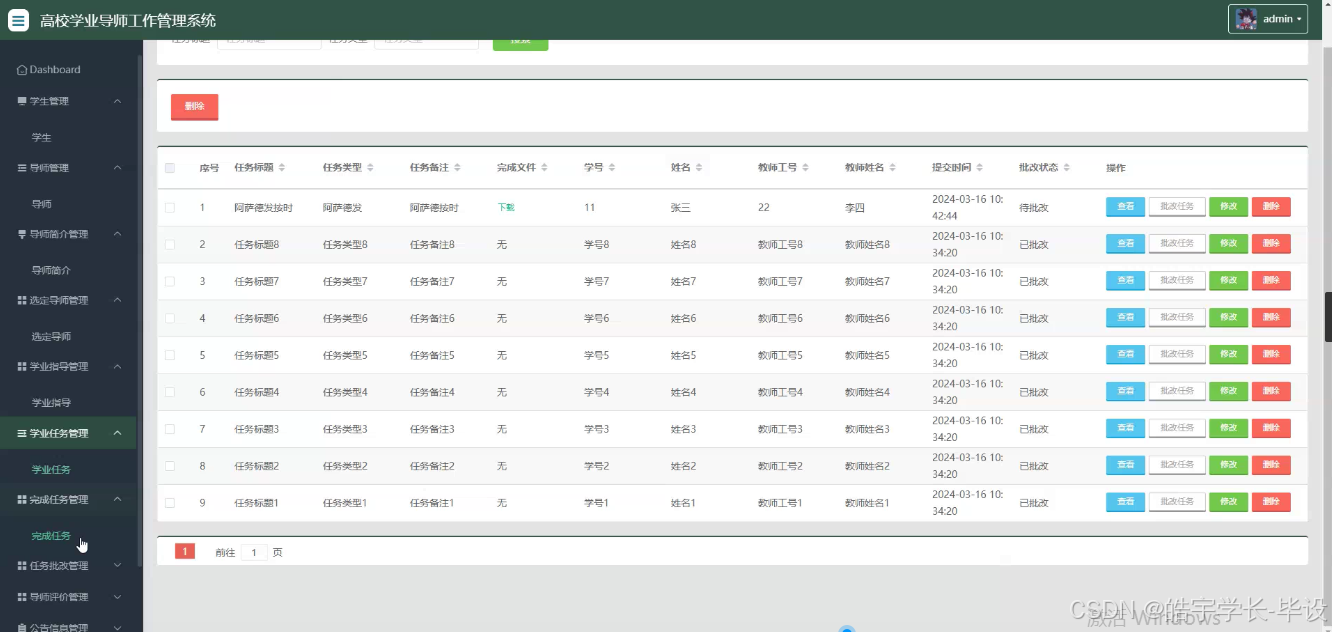This screenshot has height=632, width=1332.
Task: Tick the checkbox for row 任务标题3
Action: [x=170, y=429]
